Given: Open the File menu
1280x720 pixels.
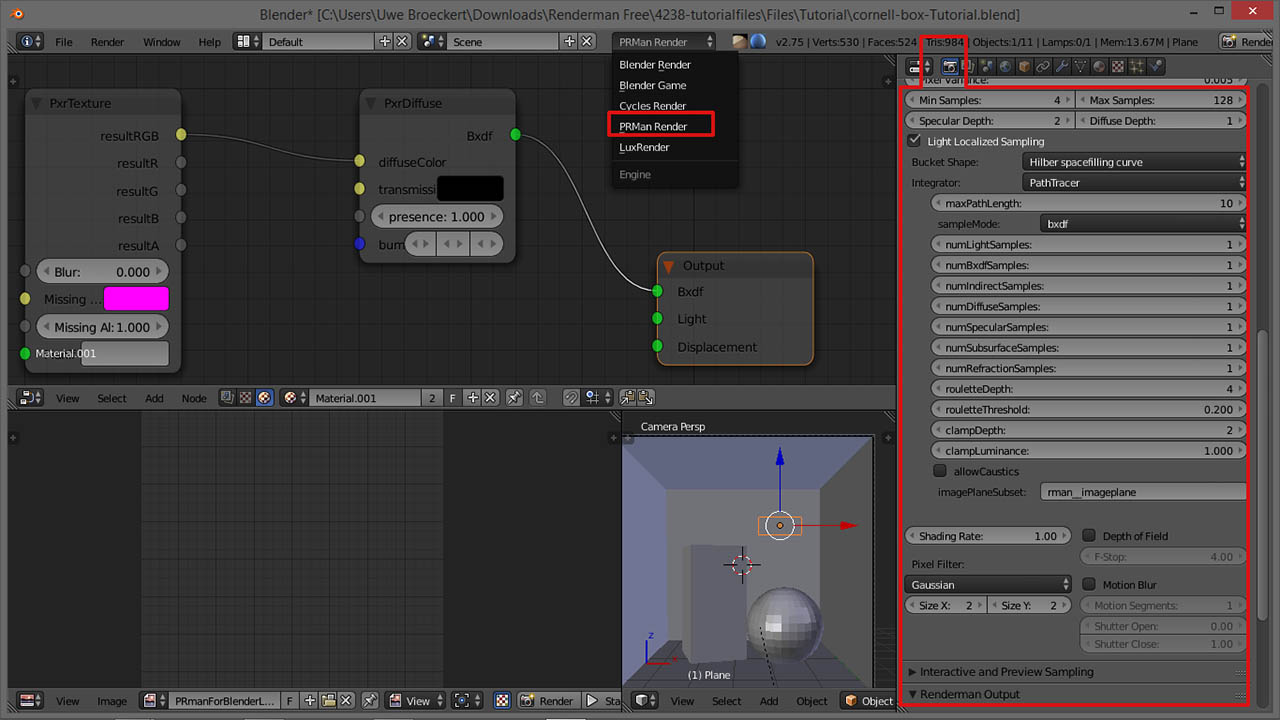Looking at the screenshot, I should pos(64,42).
